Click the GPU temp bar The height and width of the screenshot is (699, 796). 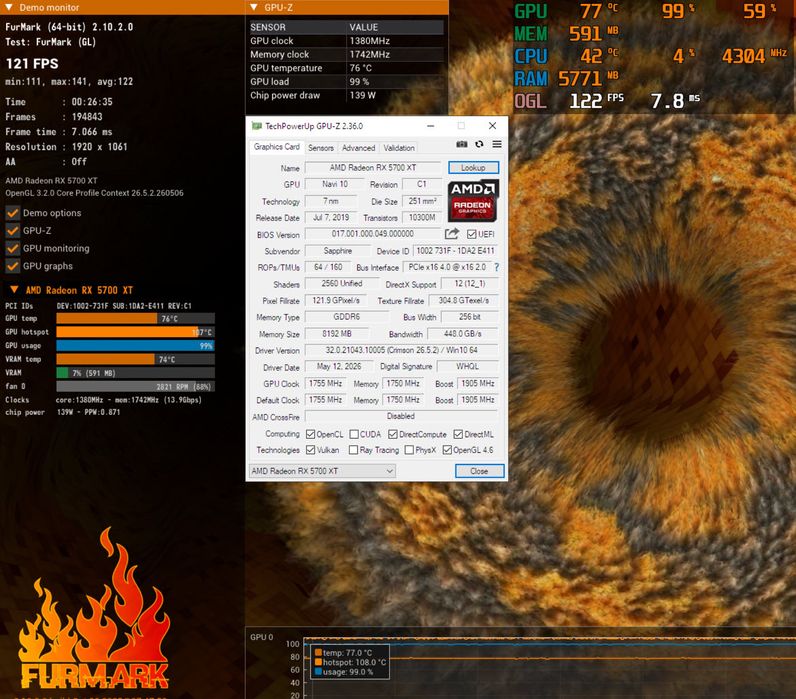click(x=136, y=318)
